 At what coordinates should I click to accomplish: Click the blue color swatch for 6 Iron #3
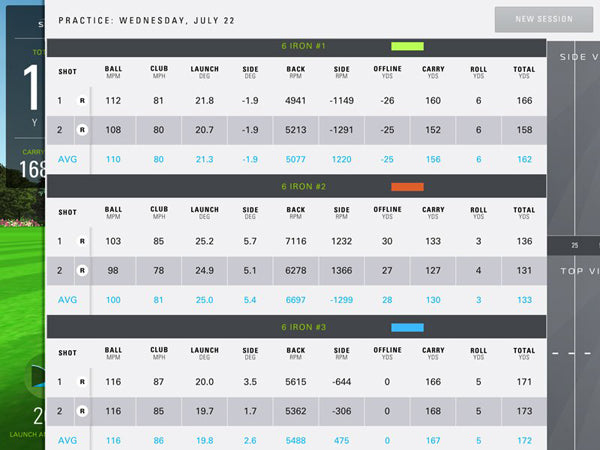point(407,327)
